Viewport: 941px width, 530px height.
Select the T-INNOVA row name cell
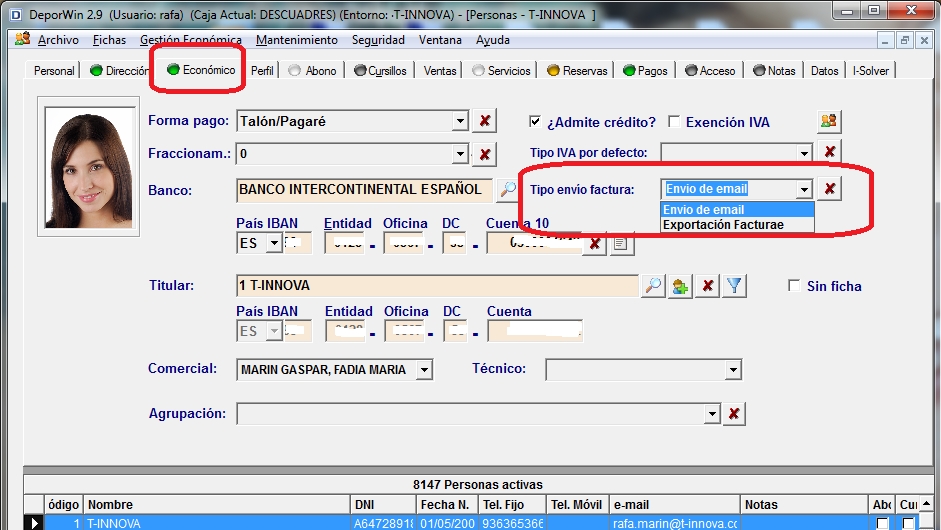[x=217, y=523]
